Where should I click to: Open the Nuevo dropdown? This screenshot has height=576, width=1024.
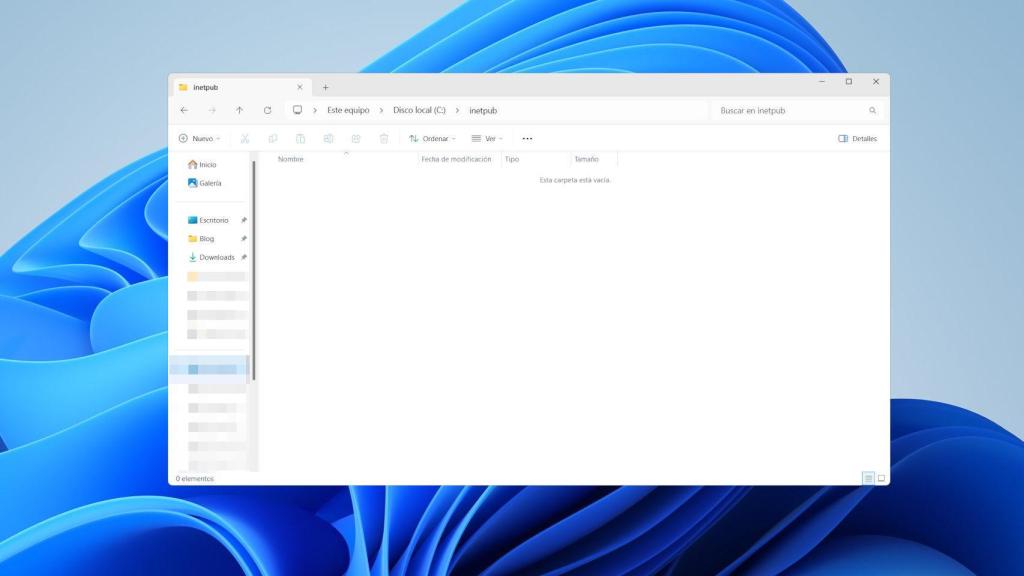point(199,138)
